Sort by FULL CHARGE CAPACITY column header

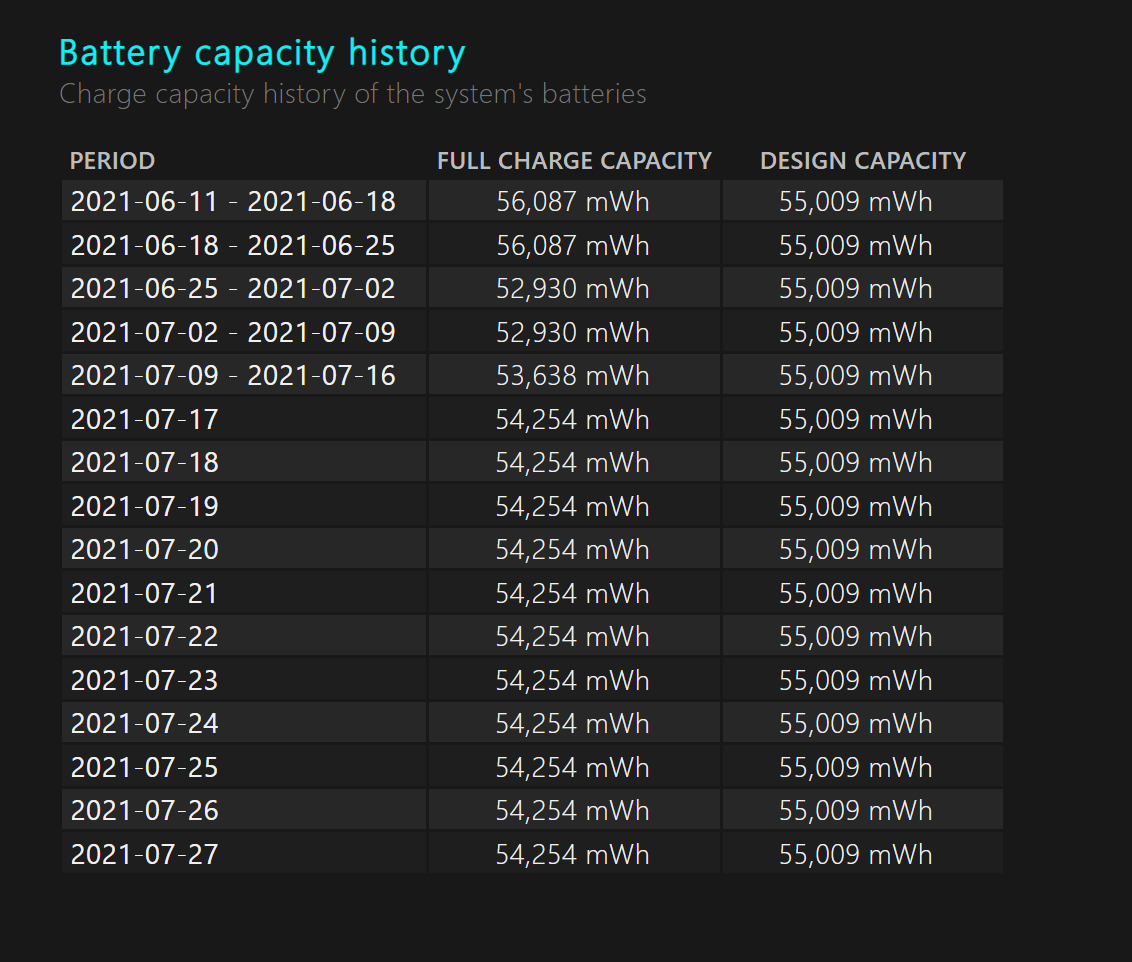(574, 160)
